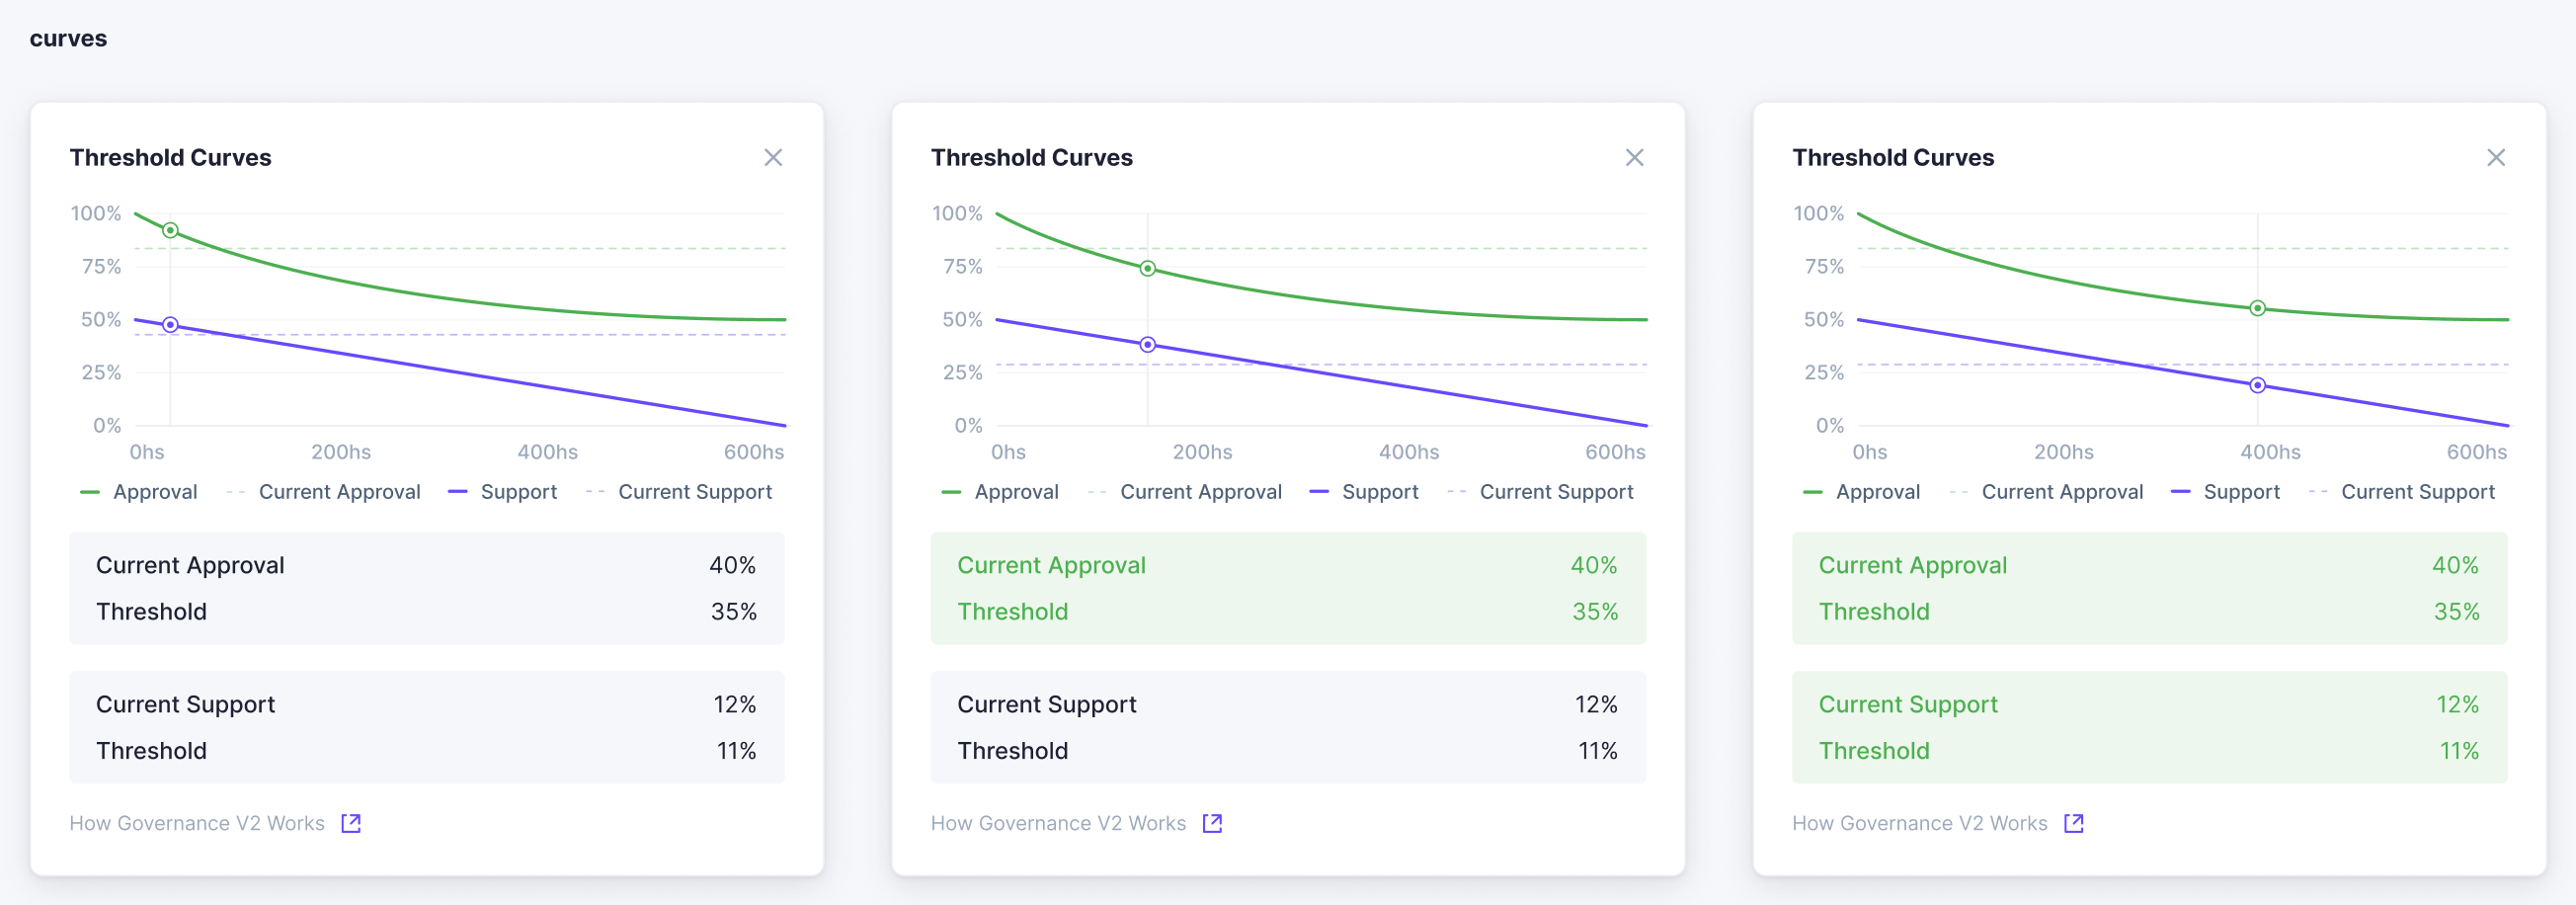Image resolution: width=2576 pixels, height=905 pixels.
Task: Click the highlighted Current Support Threshold row in the right card
Action: 2148,750
